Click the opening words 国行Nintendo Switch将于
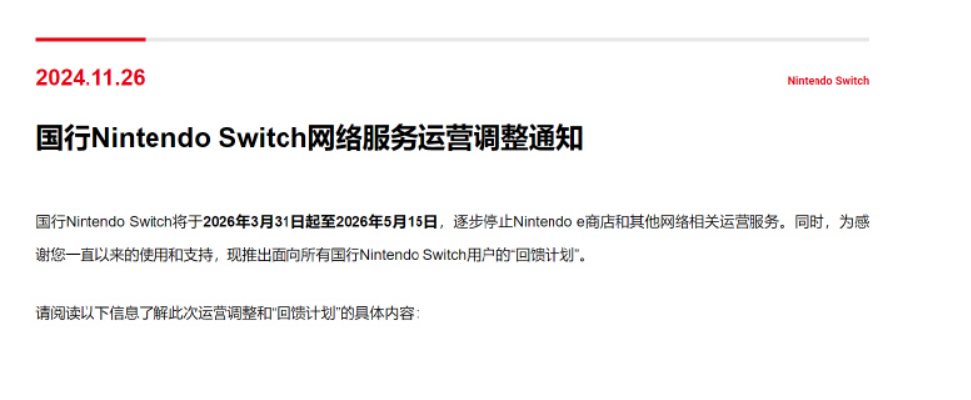 coord(119,221)
